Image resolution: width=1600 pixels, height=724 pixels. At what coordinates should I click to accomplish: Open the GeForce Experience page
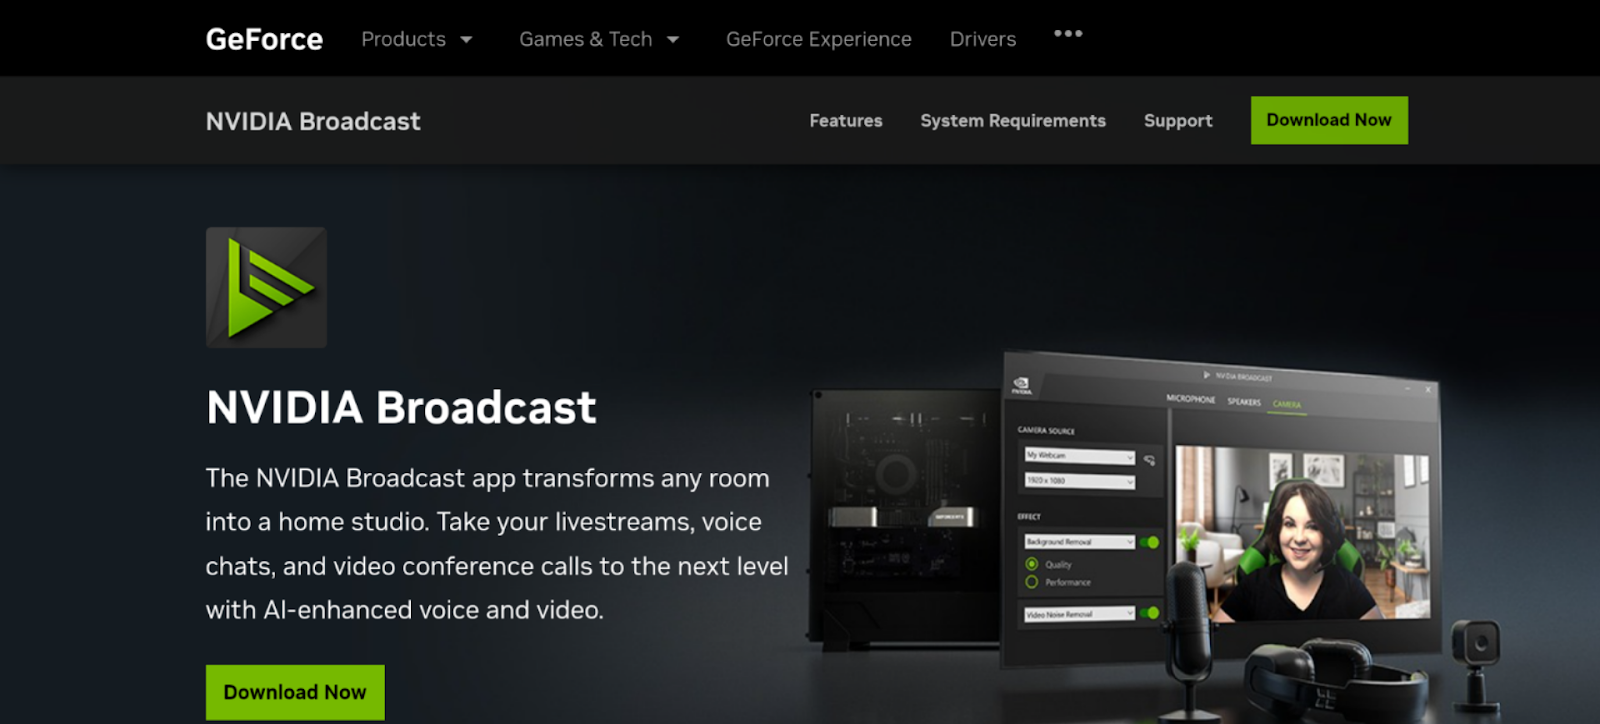coord(818,39)
